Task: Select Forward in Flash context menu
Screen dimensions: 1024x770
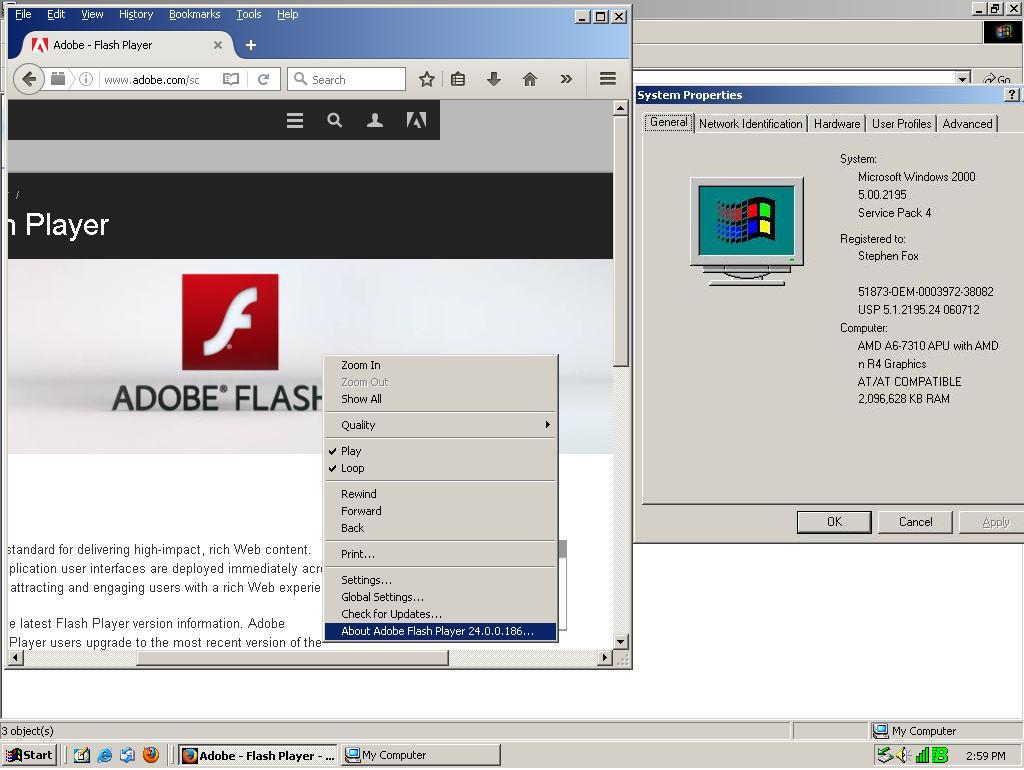Action: 440,511
